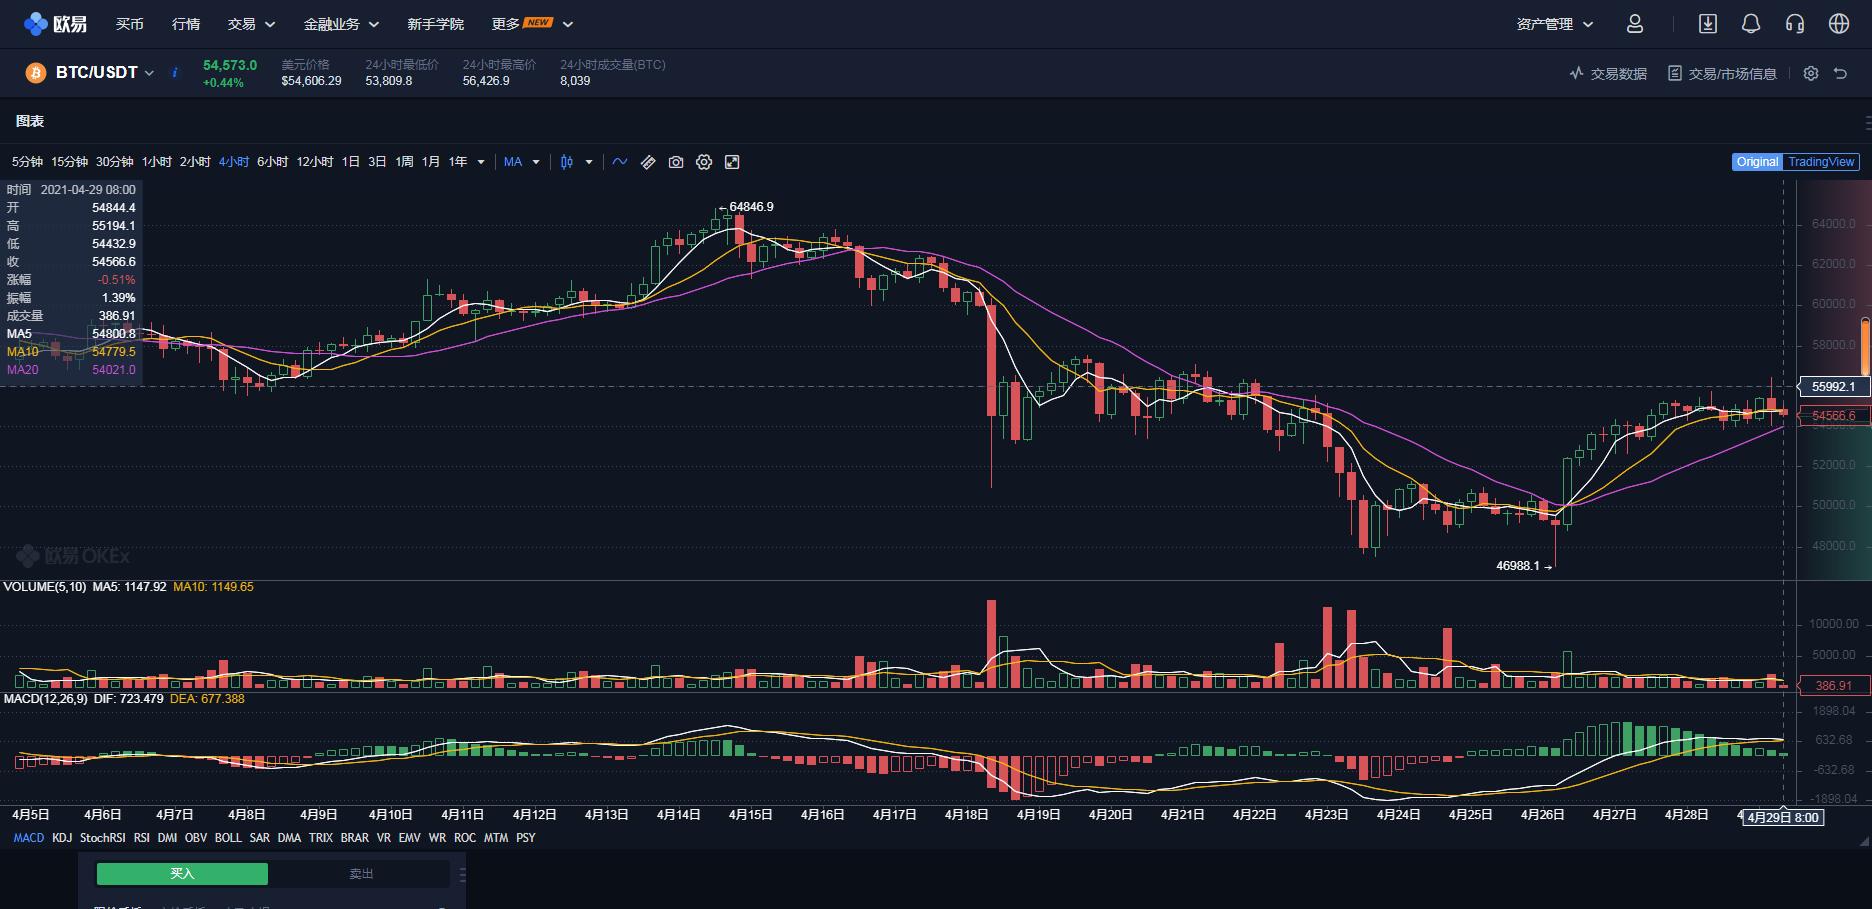
Task: Select the 2小时 interval
Action: [195, 162]
